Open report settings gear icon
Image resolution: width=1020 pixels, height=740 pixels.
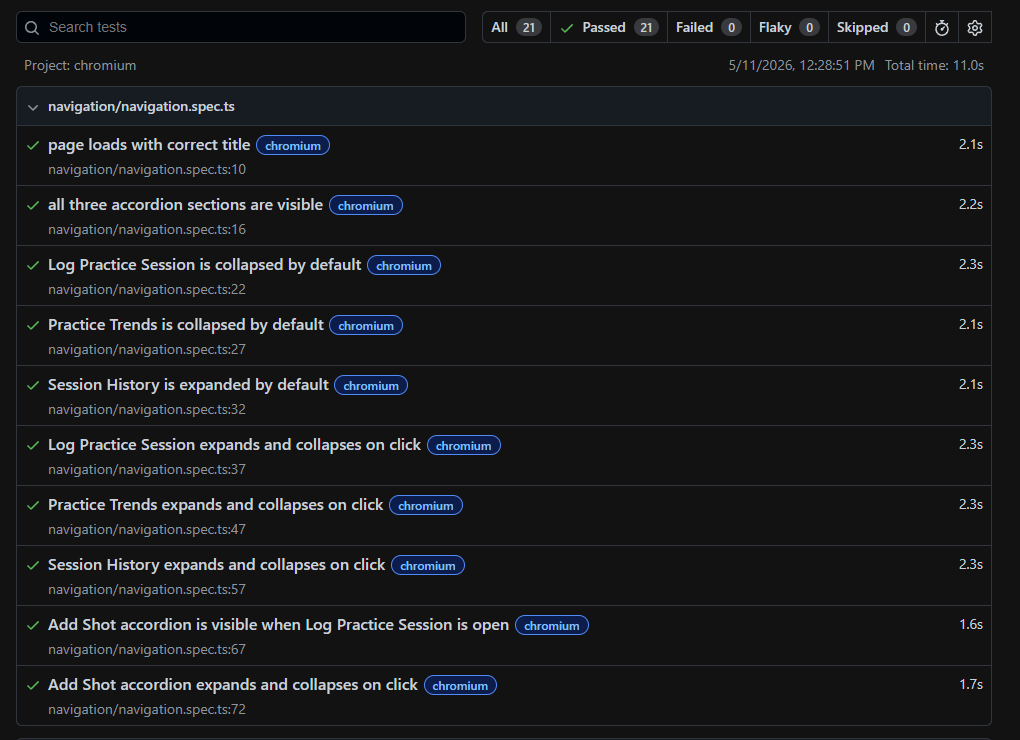point(974,27)
